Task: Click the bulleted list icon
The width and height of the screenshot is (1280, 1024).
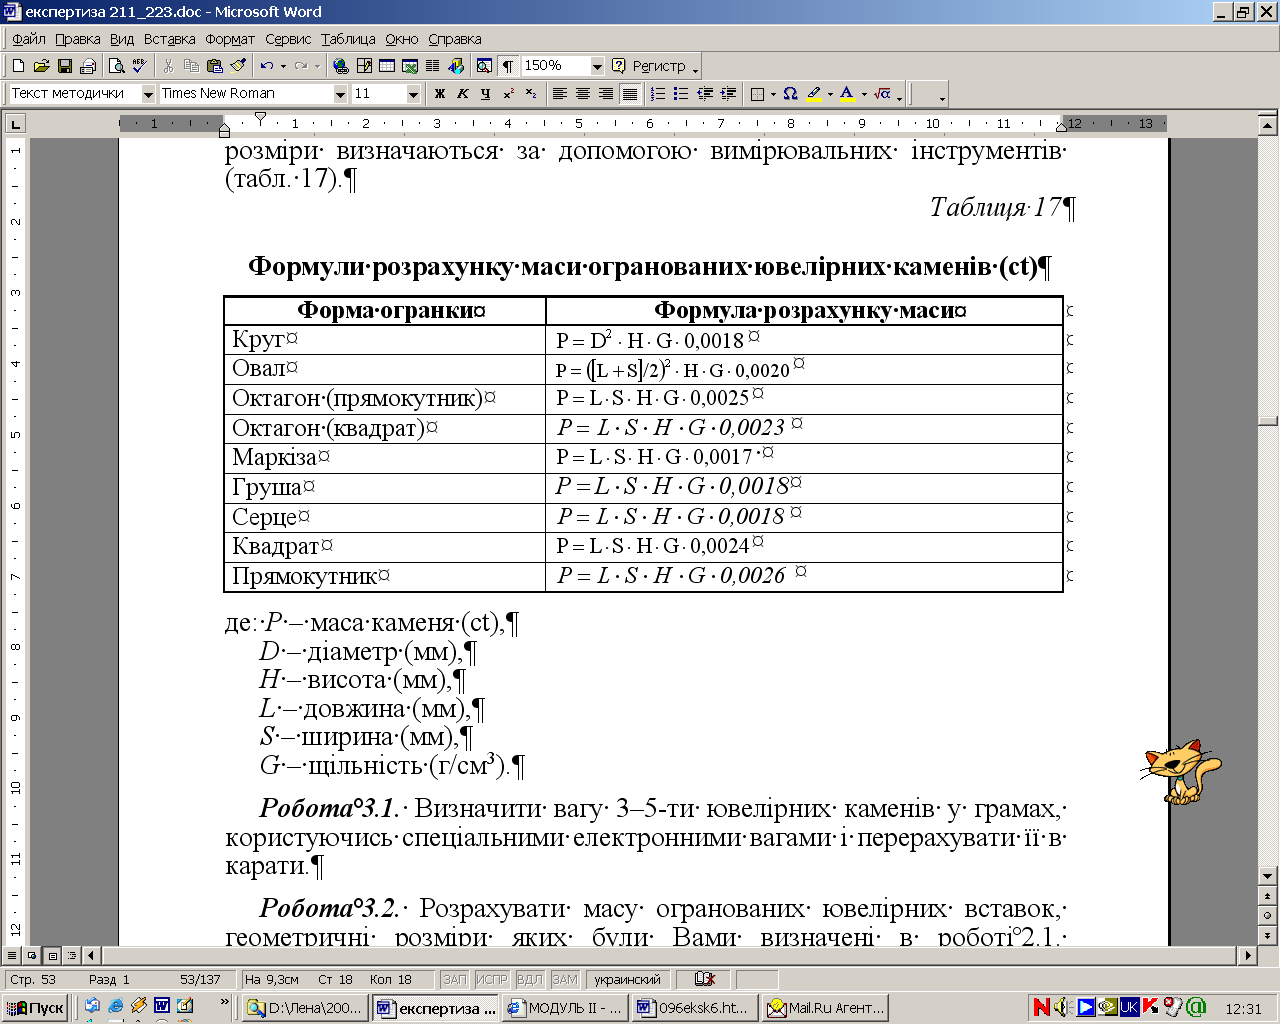Action: [x=681, y=93]
